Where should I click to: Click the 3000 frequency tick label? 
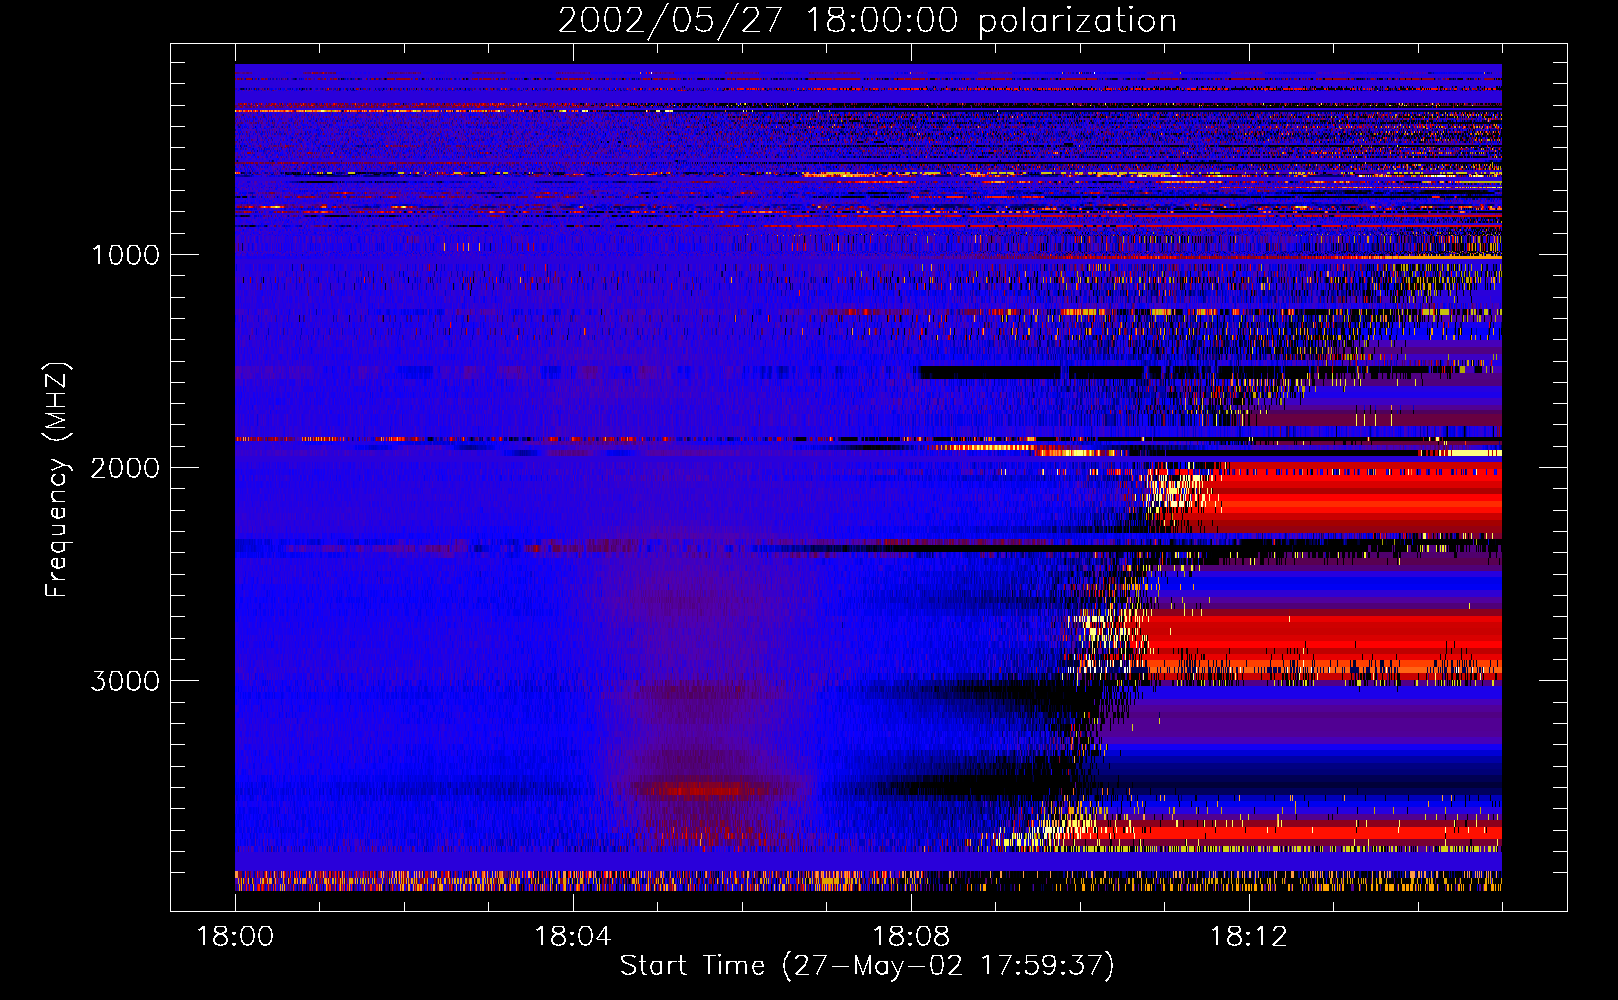pos(125,681)
